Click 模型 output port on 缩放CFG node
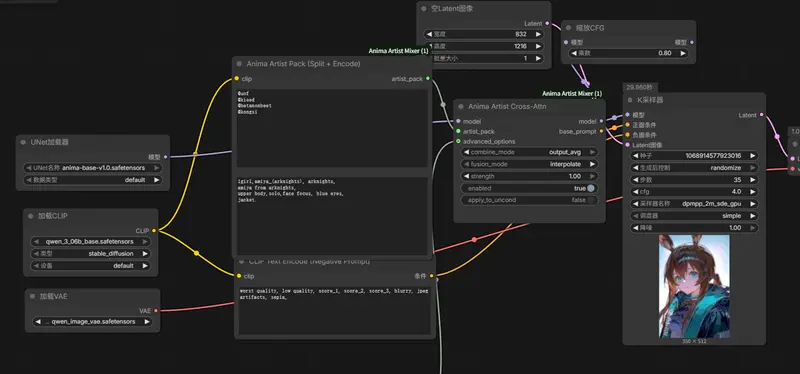This screenshot has height=374, width=800. tap(692, 42)
